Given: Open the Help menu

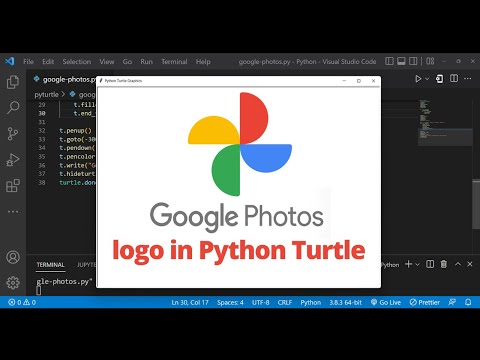Looking at the screenshot, I should (203, 62).
